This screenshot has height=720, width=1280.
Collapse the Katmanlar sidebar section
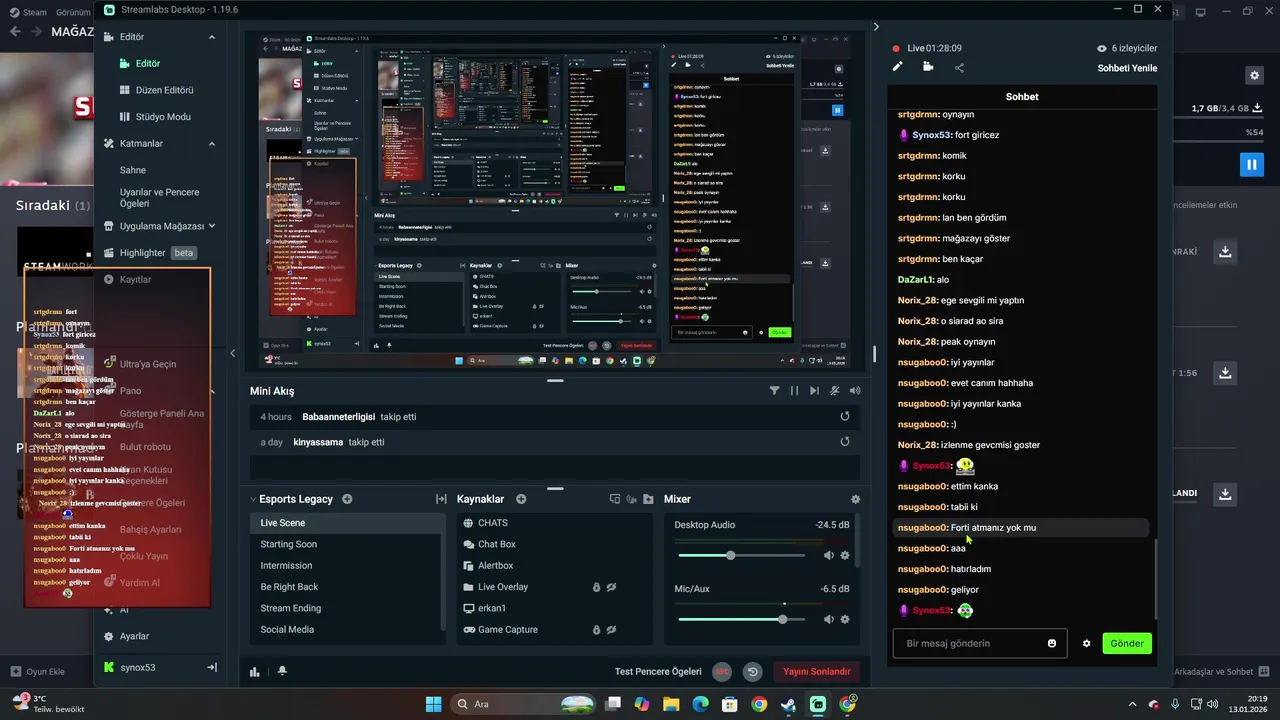[211, 144]
